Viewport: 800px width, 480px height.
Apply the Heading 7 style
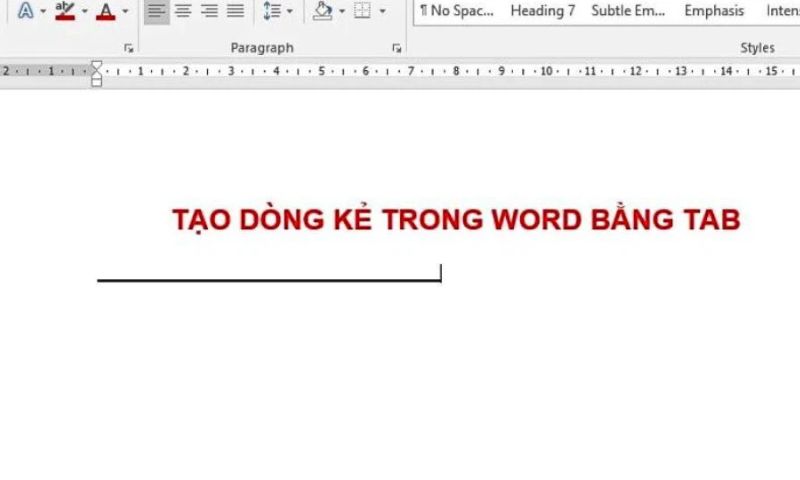click(543, 11)
